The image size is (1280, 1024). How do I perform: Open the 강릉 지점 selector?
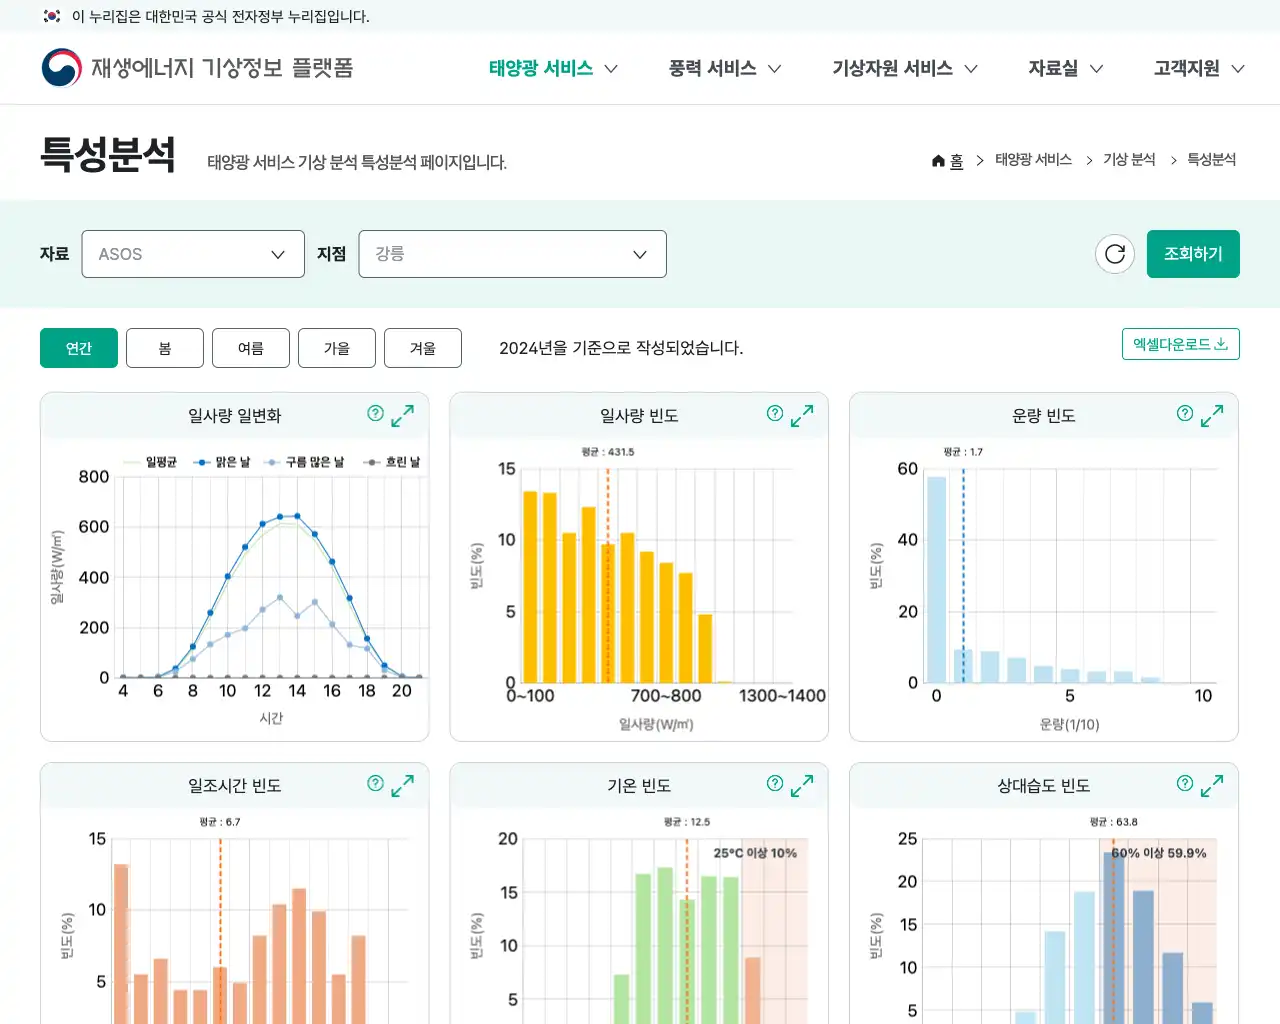[512, 254]
